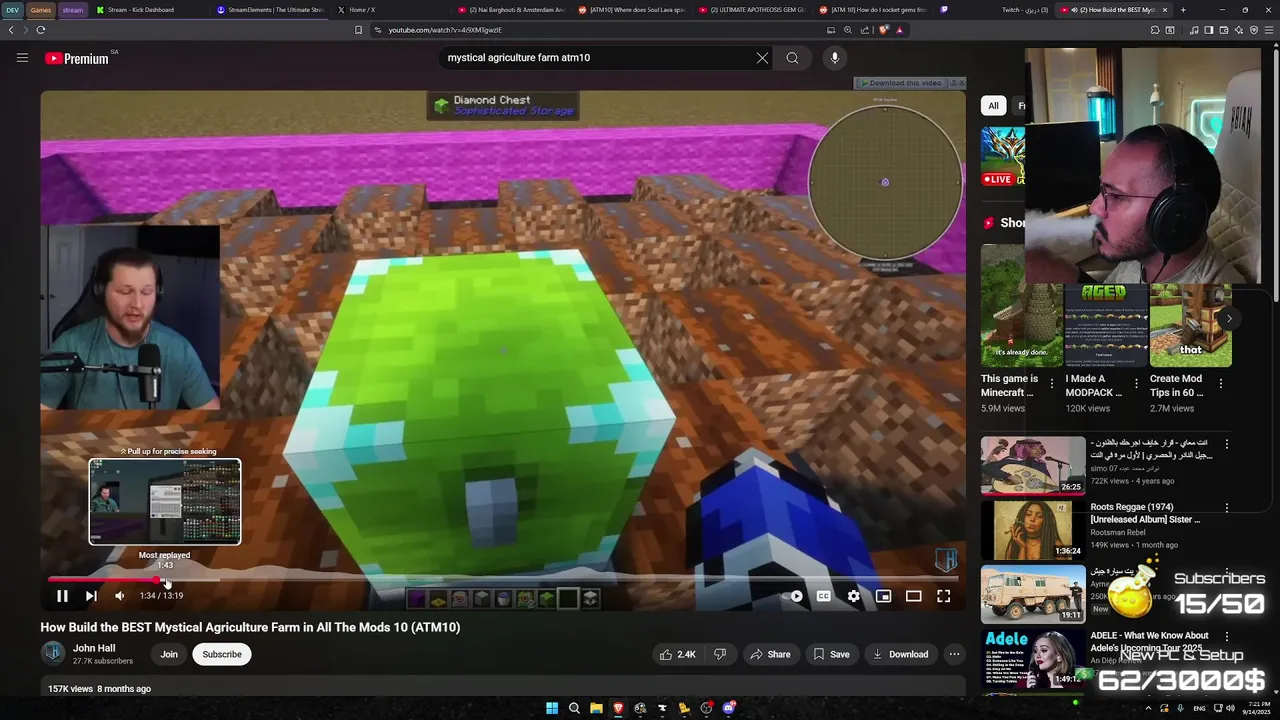This screenshot has width=1280, height=720.
Task: Open the taskbar volume control
Action: pos(1230,708)
